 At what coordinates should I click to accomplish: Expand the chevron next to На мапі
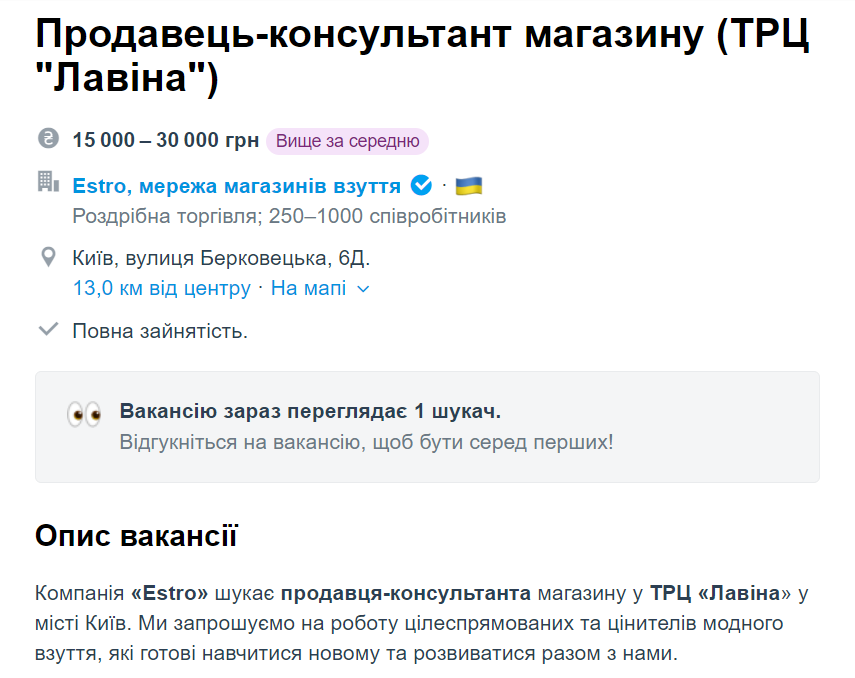[x=363, y=289]
